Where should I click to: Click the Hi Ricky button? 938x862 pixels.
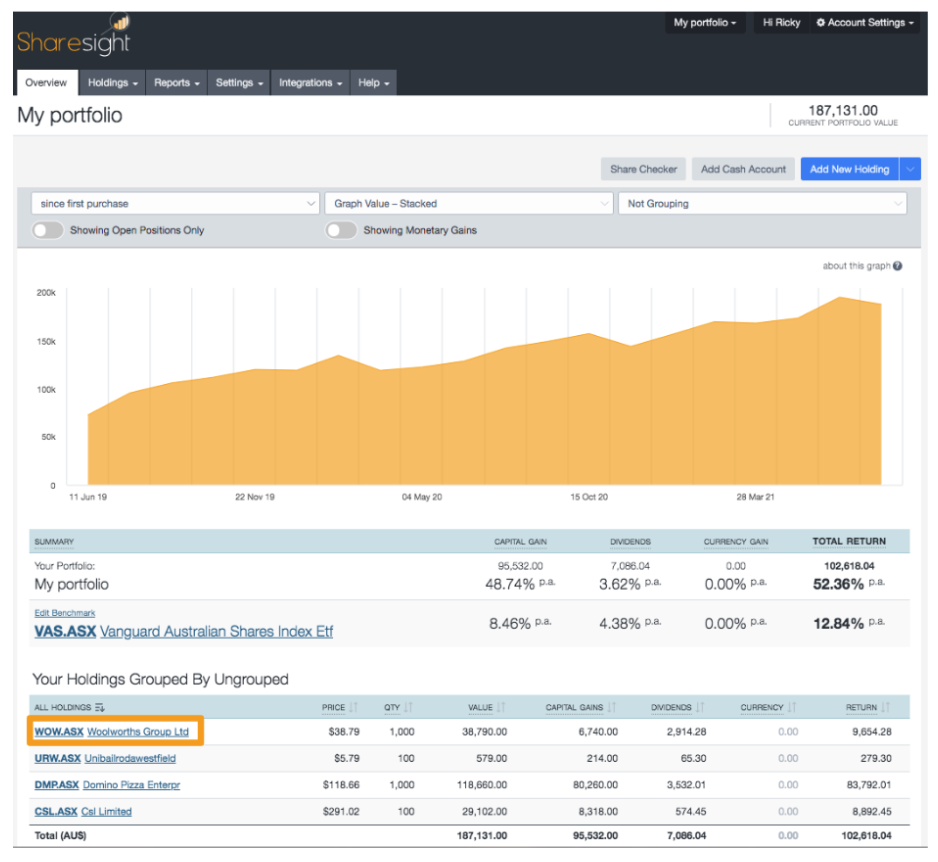tap(781, 23)
